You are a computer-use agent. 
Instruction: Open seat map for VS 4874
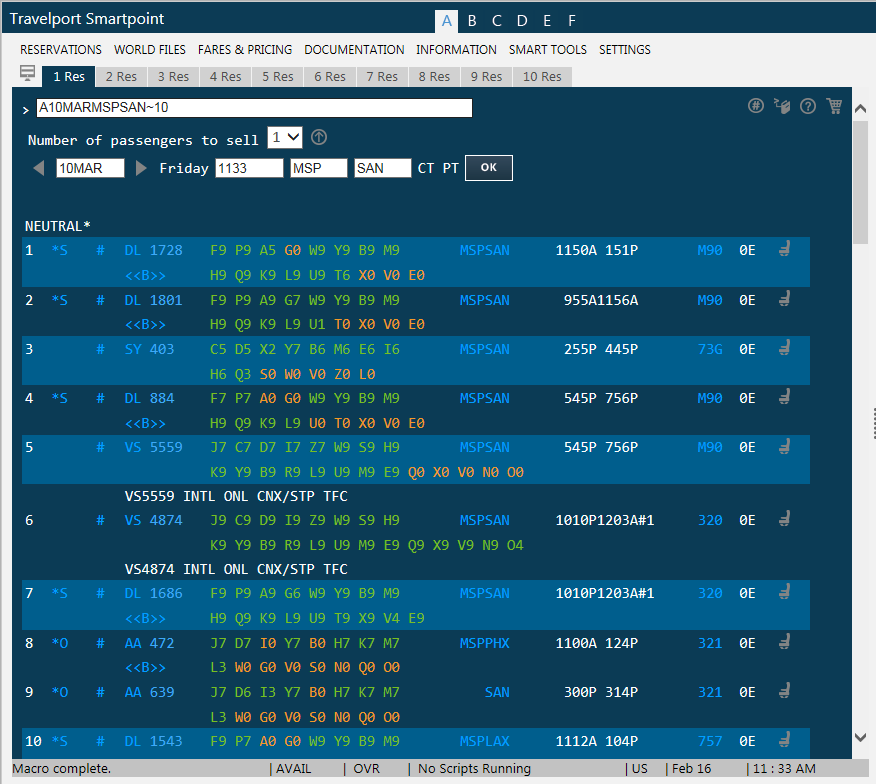tap(784, 520)
